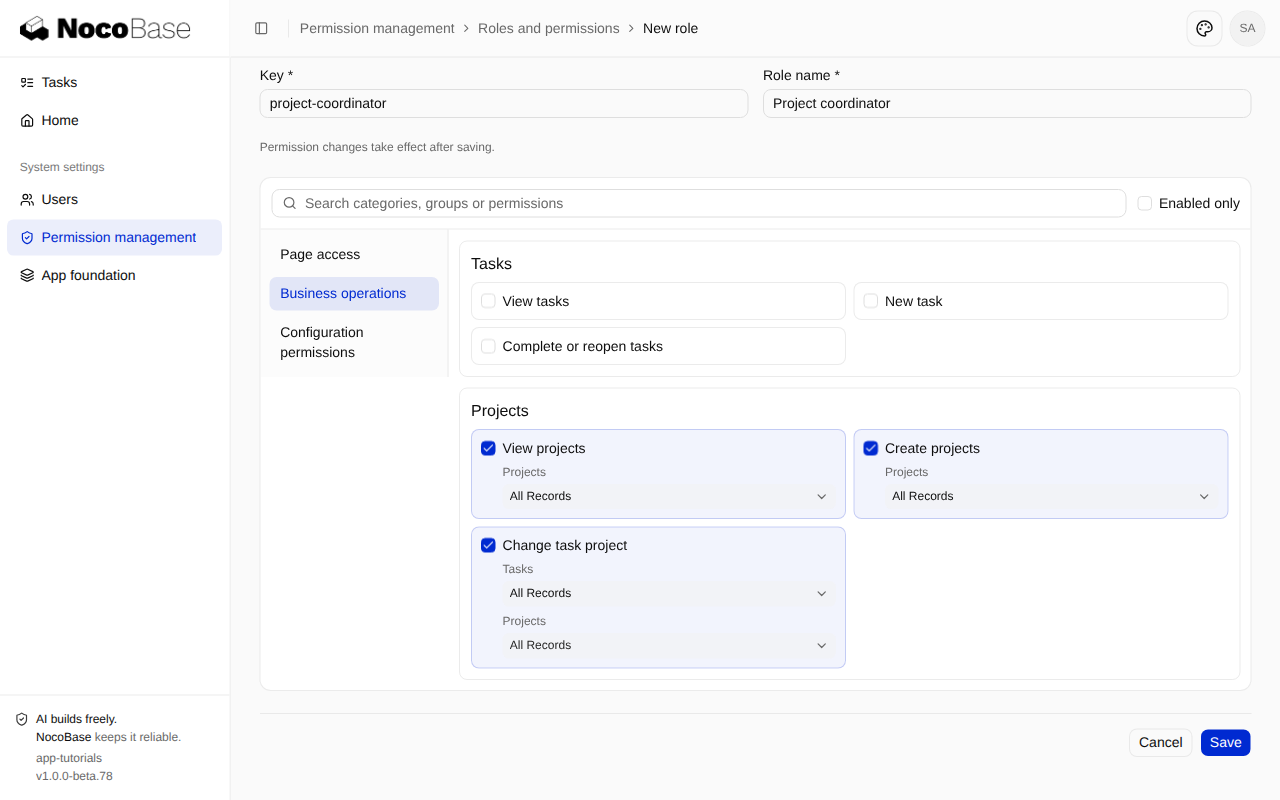Uncheck the View projects permission
Screen dimensions: 1280x800
488,448
